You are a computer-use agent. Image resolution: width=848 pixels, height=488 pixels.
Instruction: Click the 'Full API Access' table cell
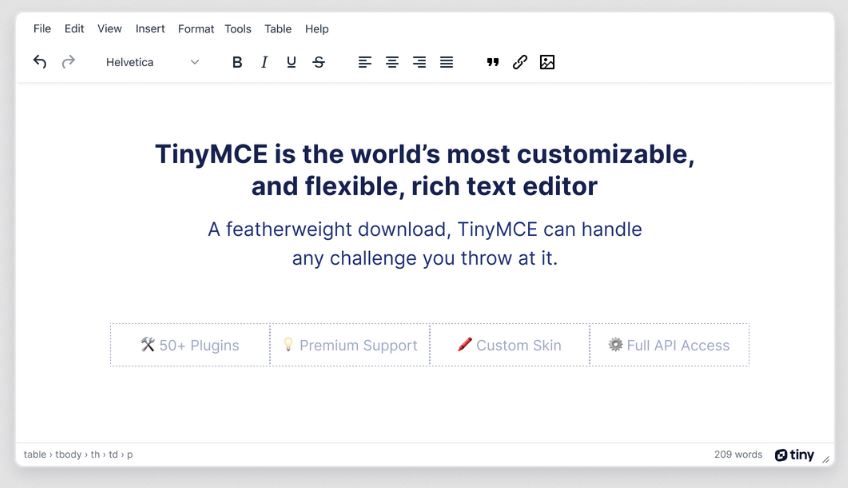(670, 345)
